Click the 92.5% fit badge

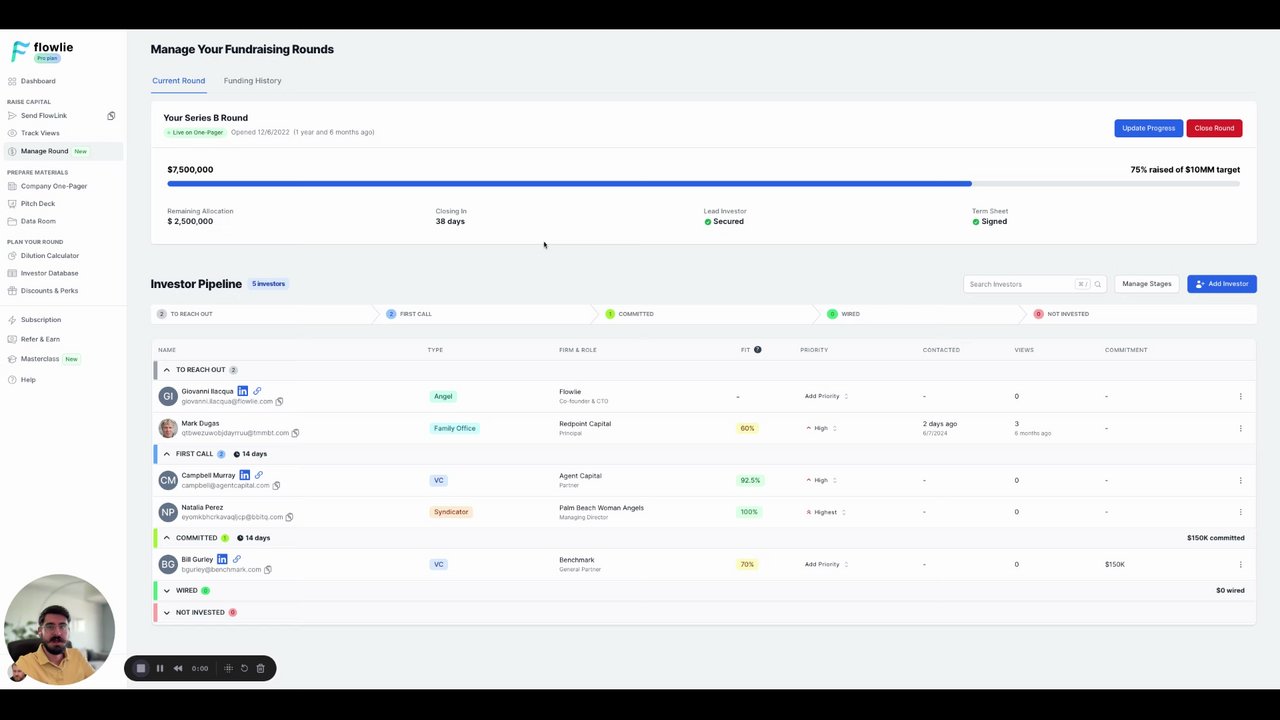pos(750,480)
